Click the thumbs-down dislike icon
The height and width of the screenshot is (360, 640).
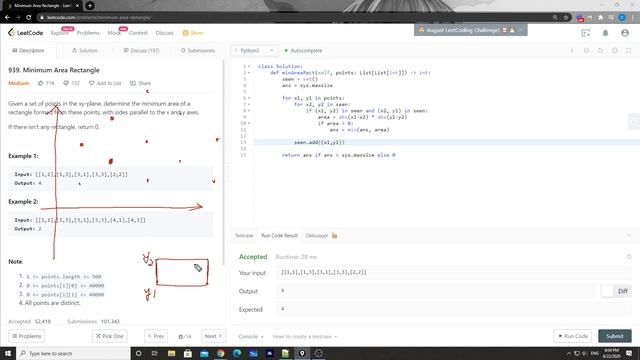(x=66, y=83)
